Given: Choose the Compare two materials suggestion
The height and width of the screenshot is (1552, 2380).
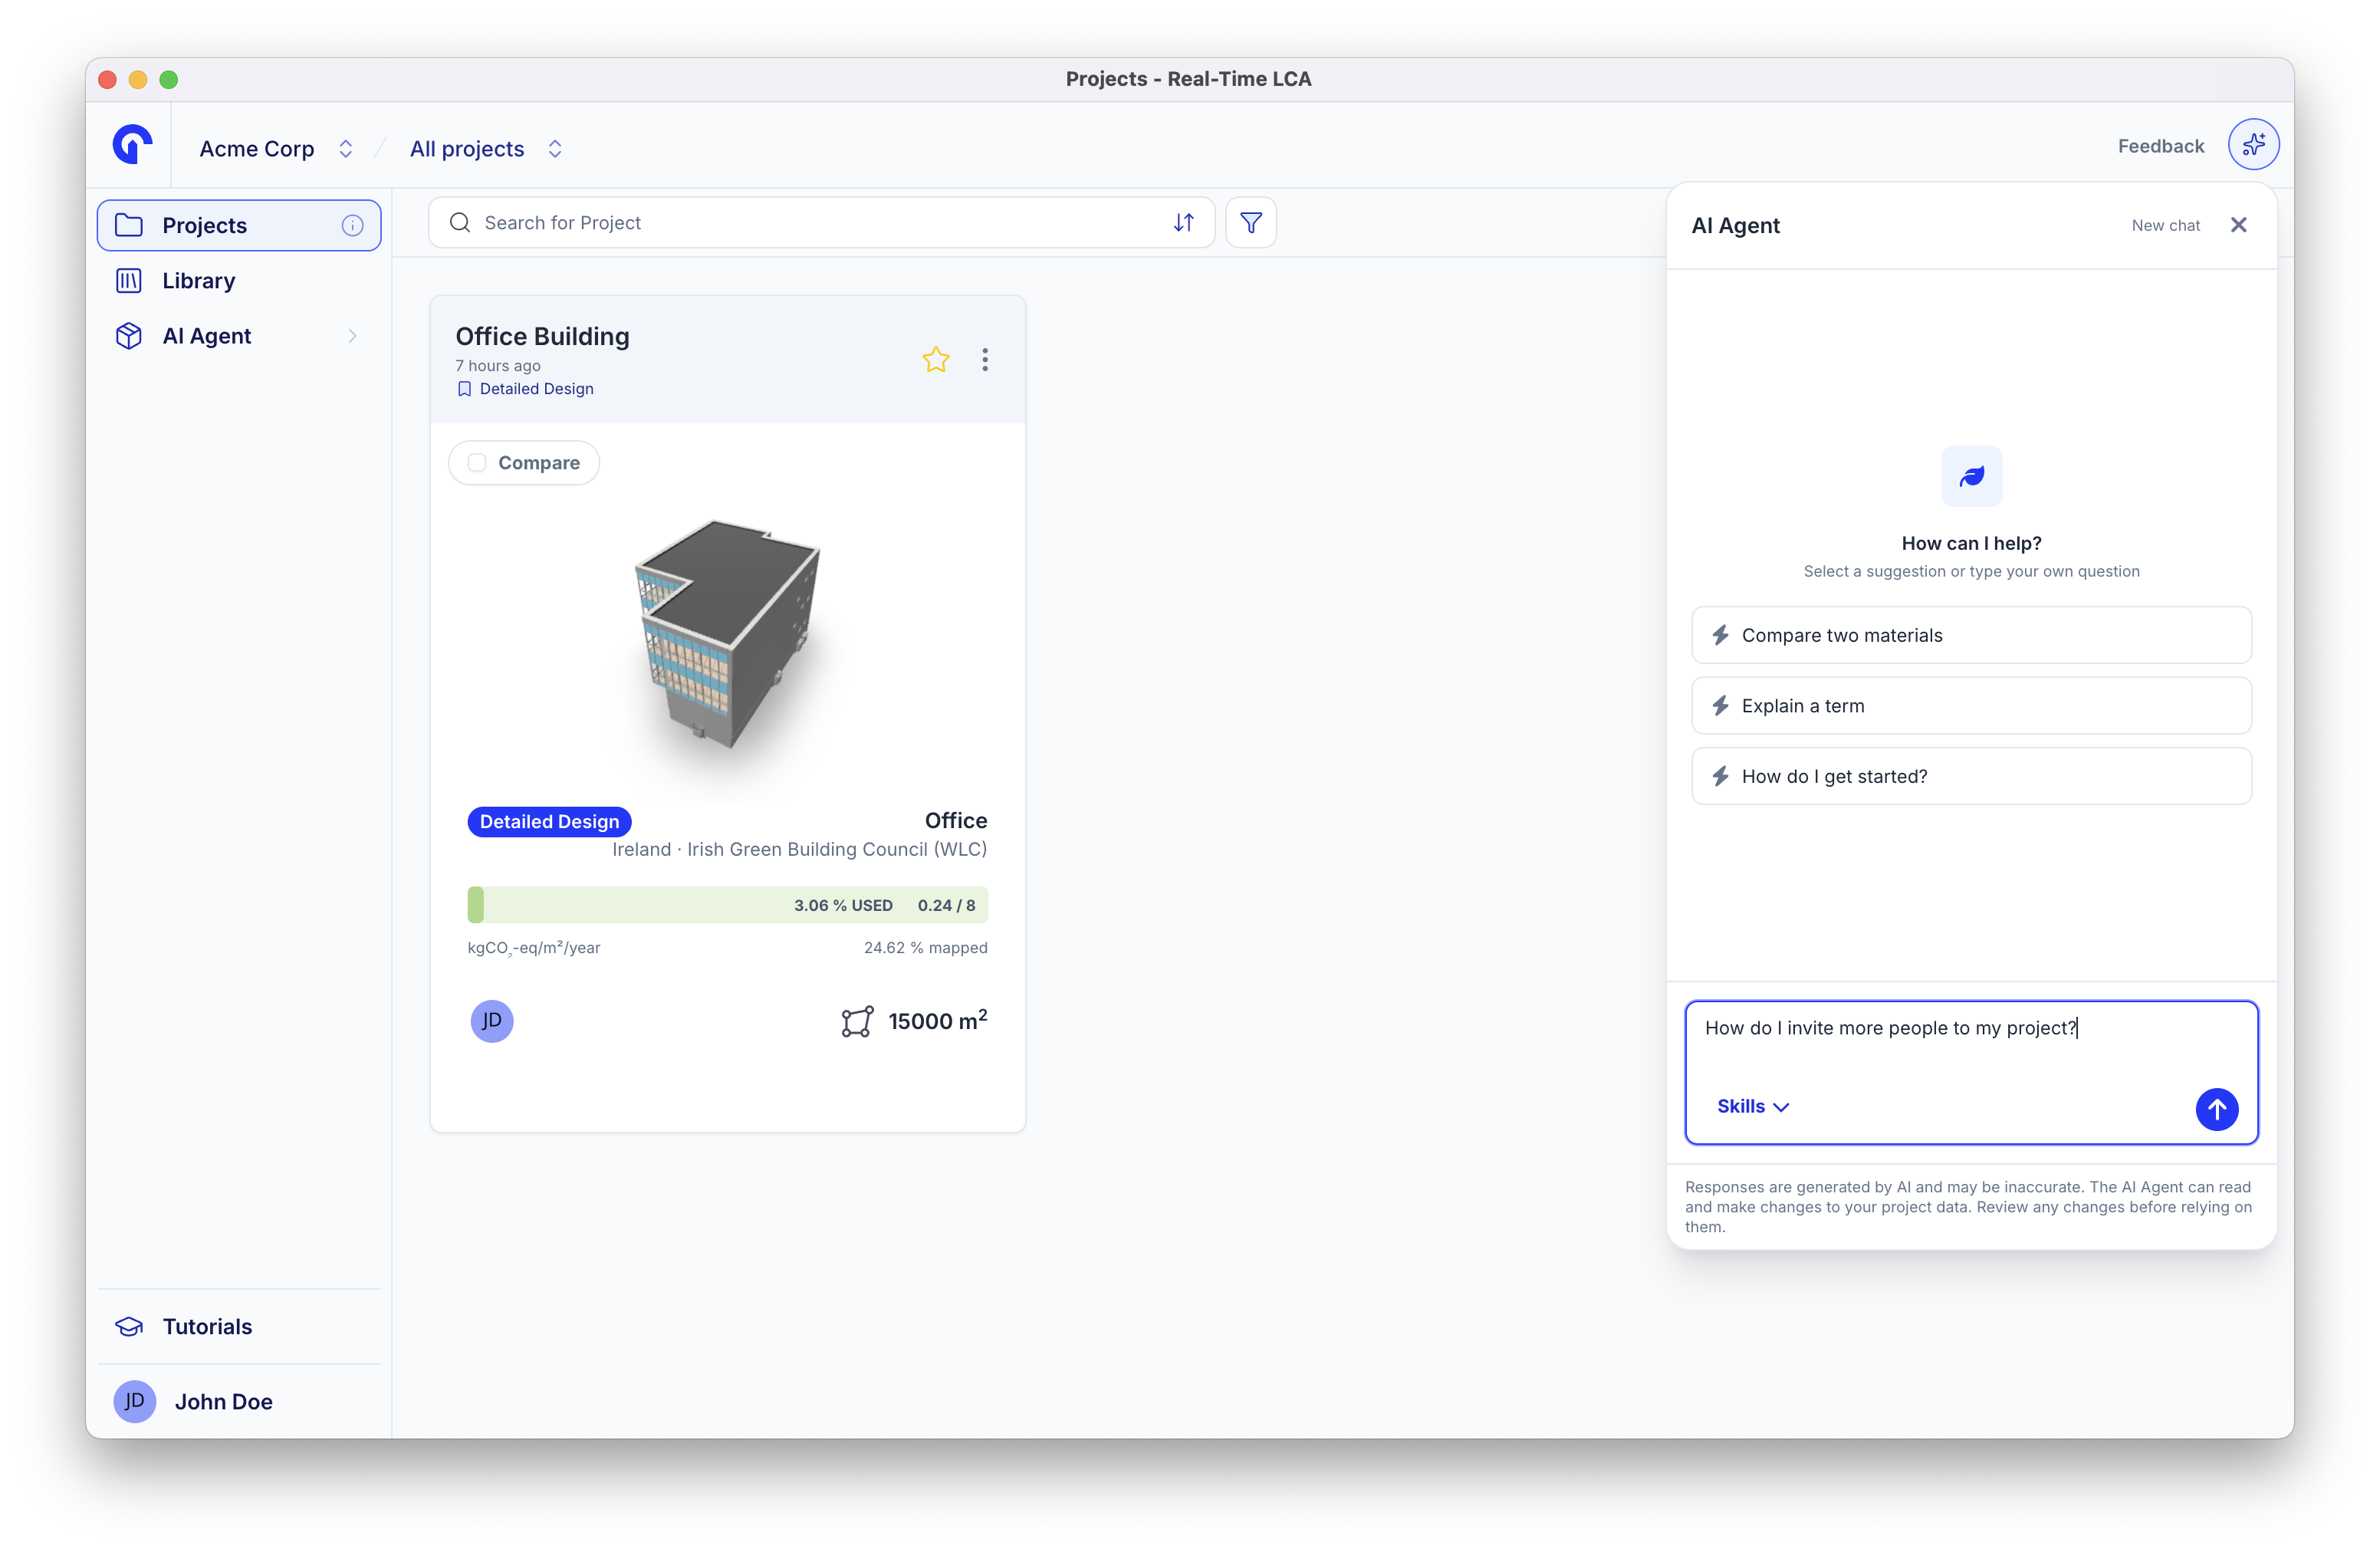Looking at the screenshot, I should [x=1971, y=635].
